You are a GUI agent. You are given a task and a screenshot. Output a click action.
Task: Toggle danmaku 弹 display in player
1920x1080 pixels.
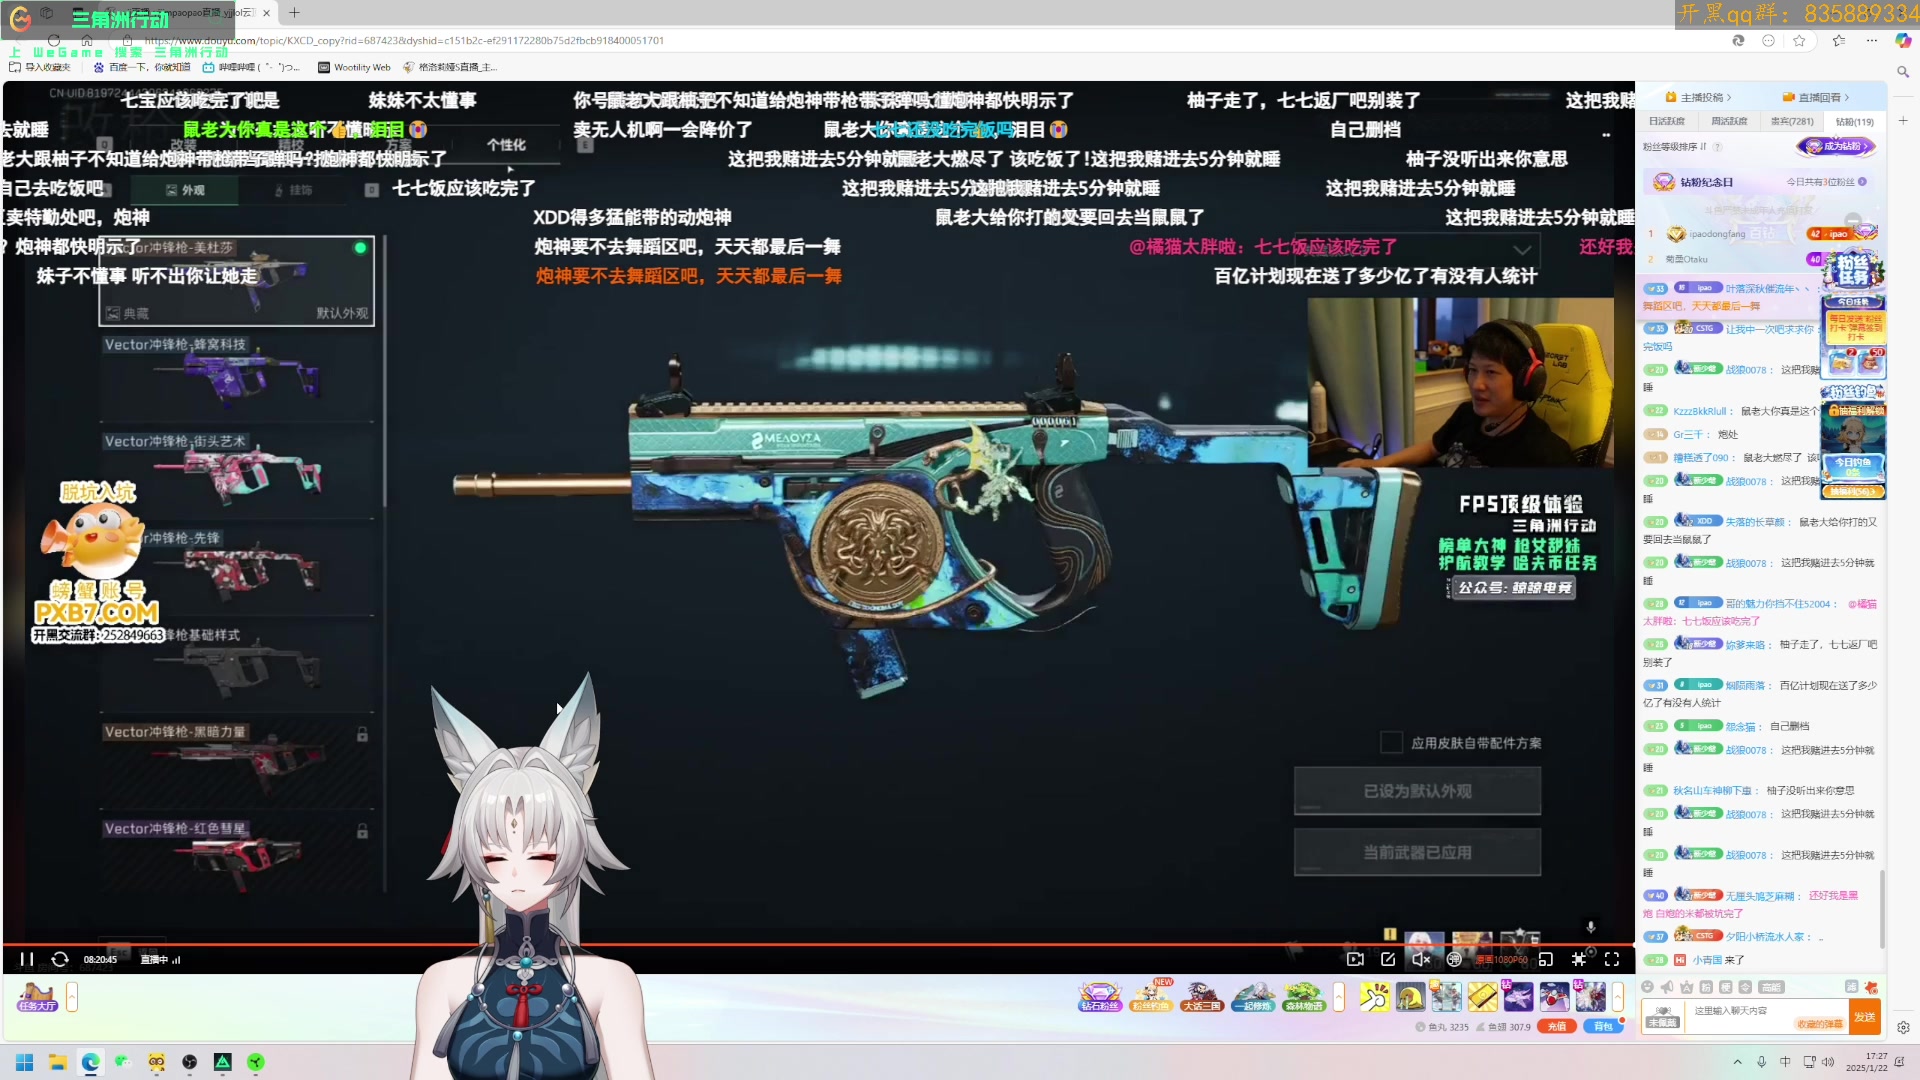(x=1454, y=959)
